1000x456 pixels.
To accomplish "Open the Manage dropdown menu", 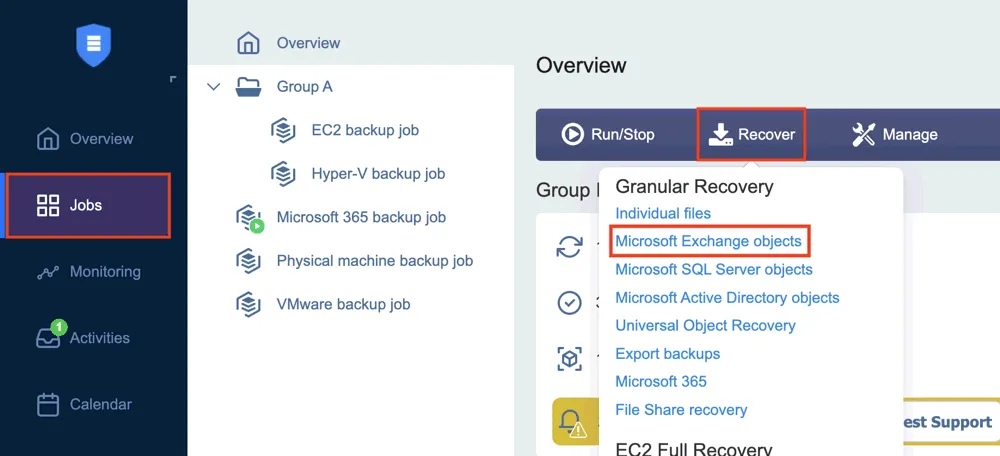I will (x=894, y=134).
